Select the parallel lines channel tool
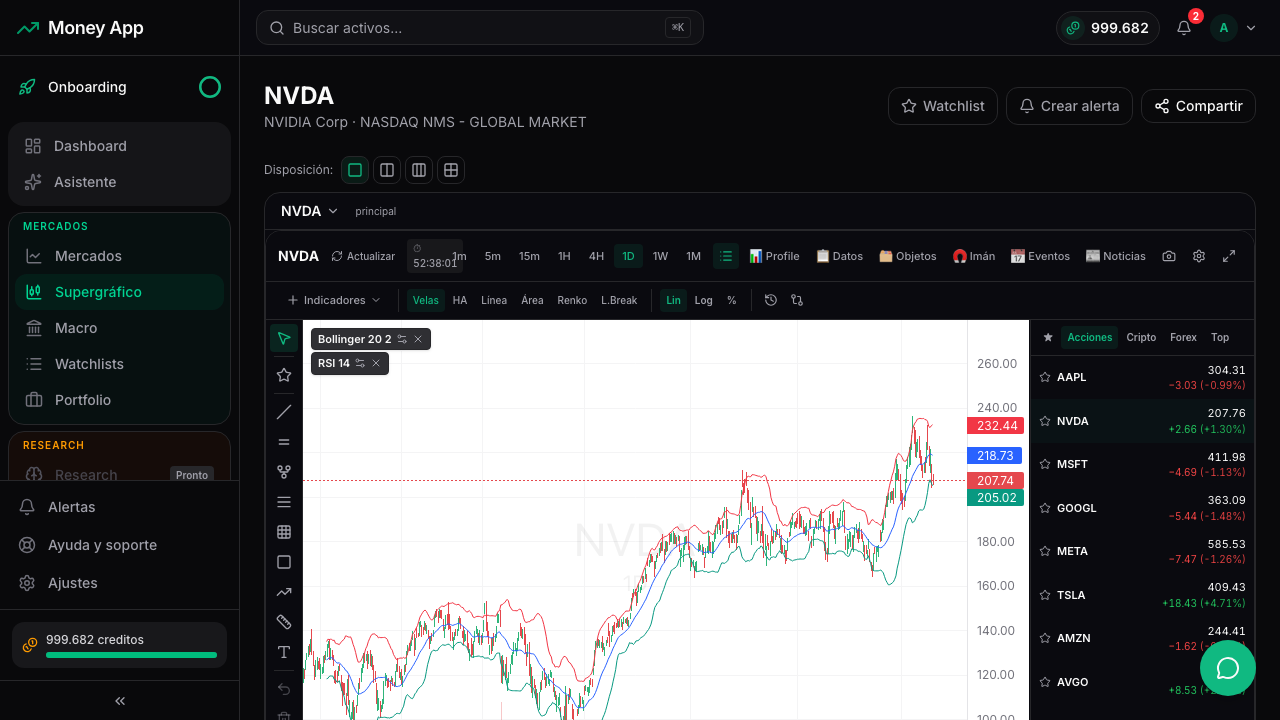The height and width of the screenshot is (720, 1280). 284,442
